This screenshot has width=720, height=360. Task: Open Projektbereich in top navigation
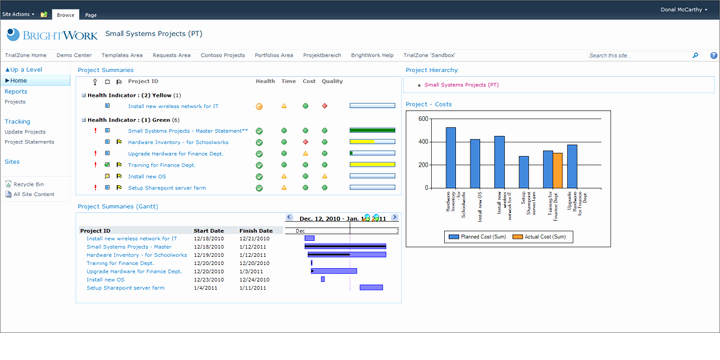(x=322, y=55)
